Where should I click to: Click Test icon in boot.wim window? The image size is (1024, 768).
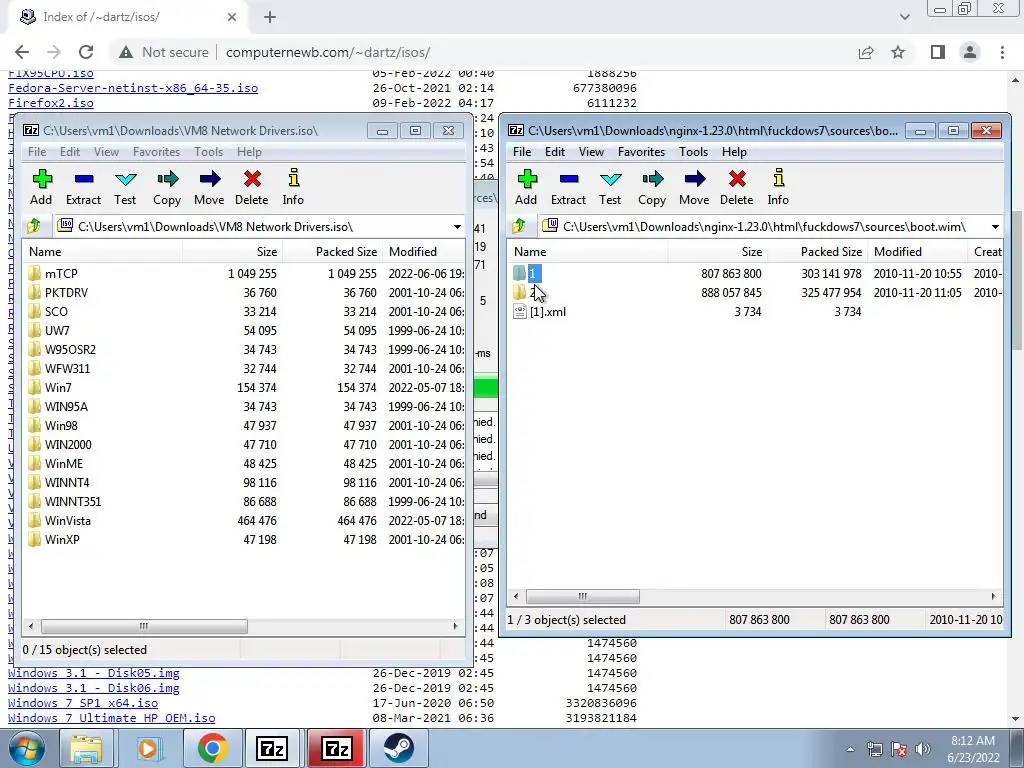coord(610,179)
